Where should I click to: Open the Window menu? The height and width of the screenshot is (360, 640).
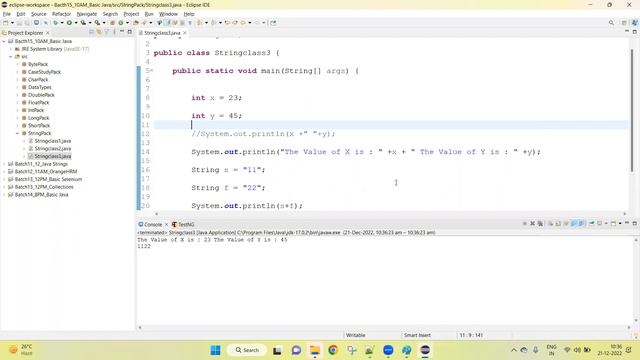point(168,14)
